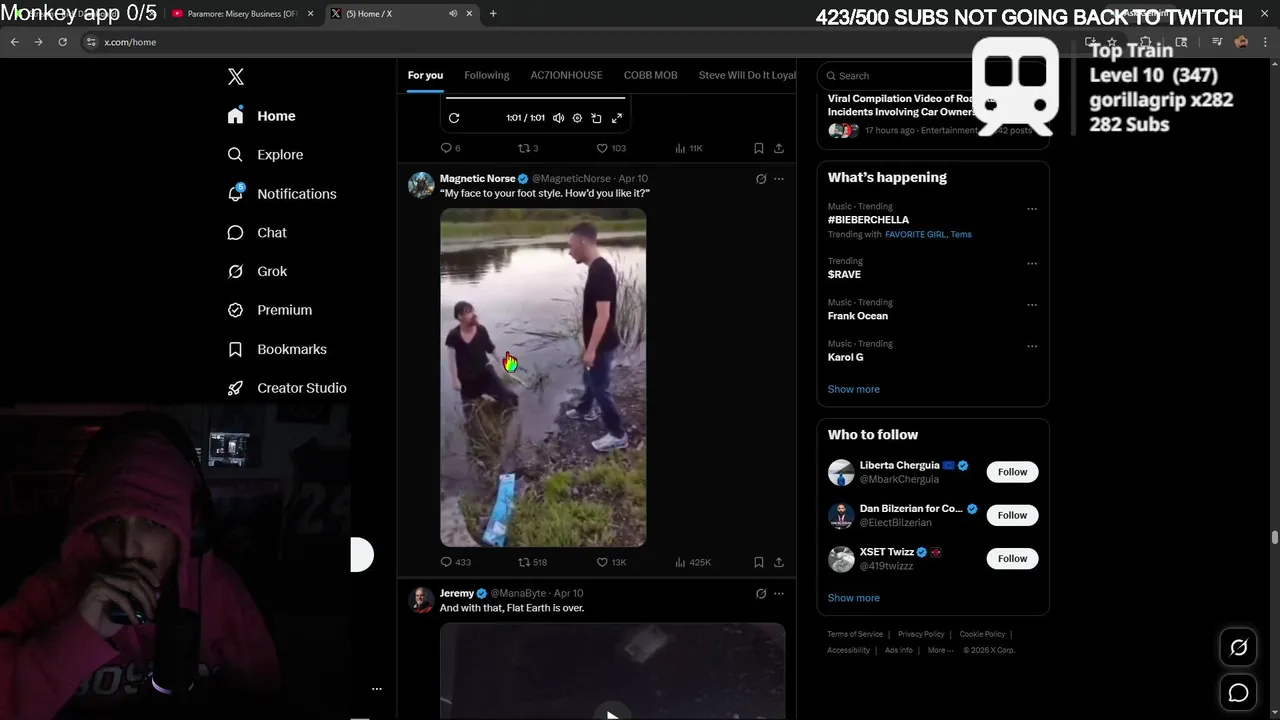Switch to the Paramore Misery Business tab

pyautogui.click(x=241, y=14)
